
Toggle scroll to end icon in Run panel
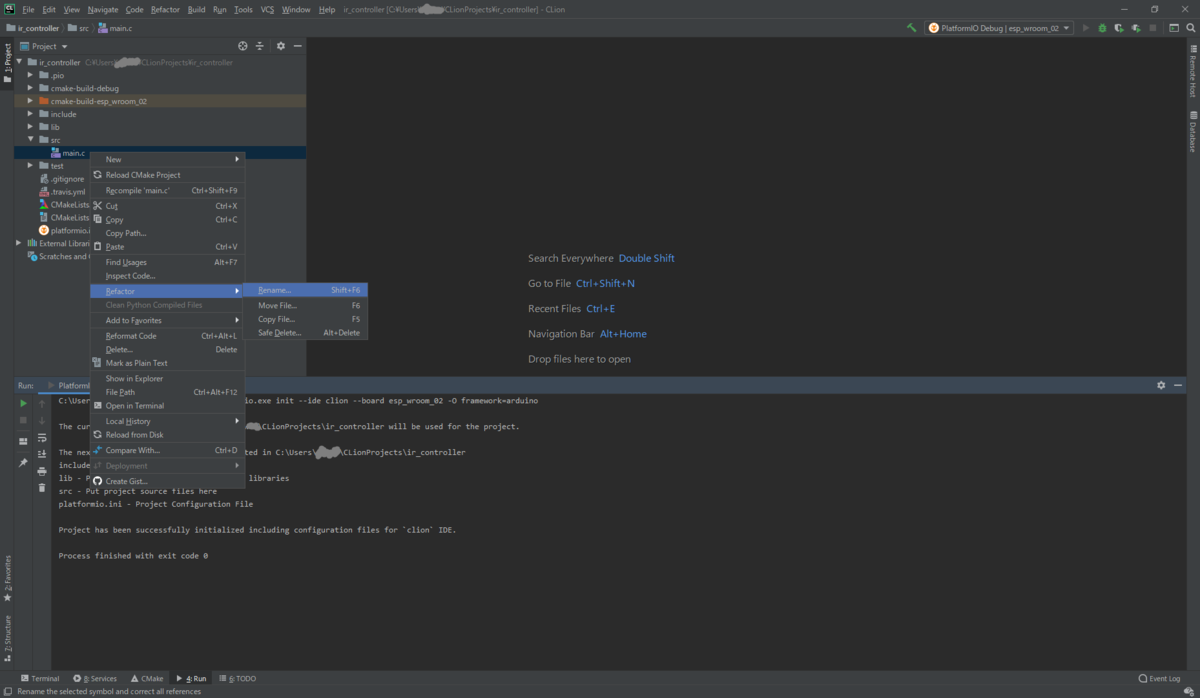click(42, 454)
